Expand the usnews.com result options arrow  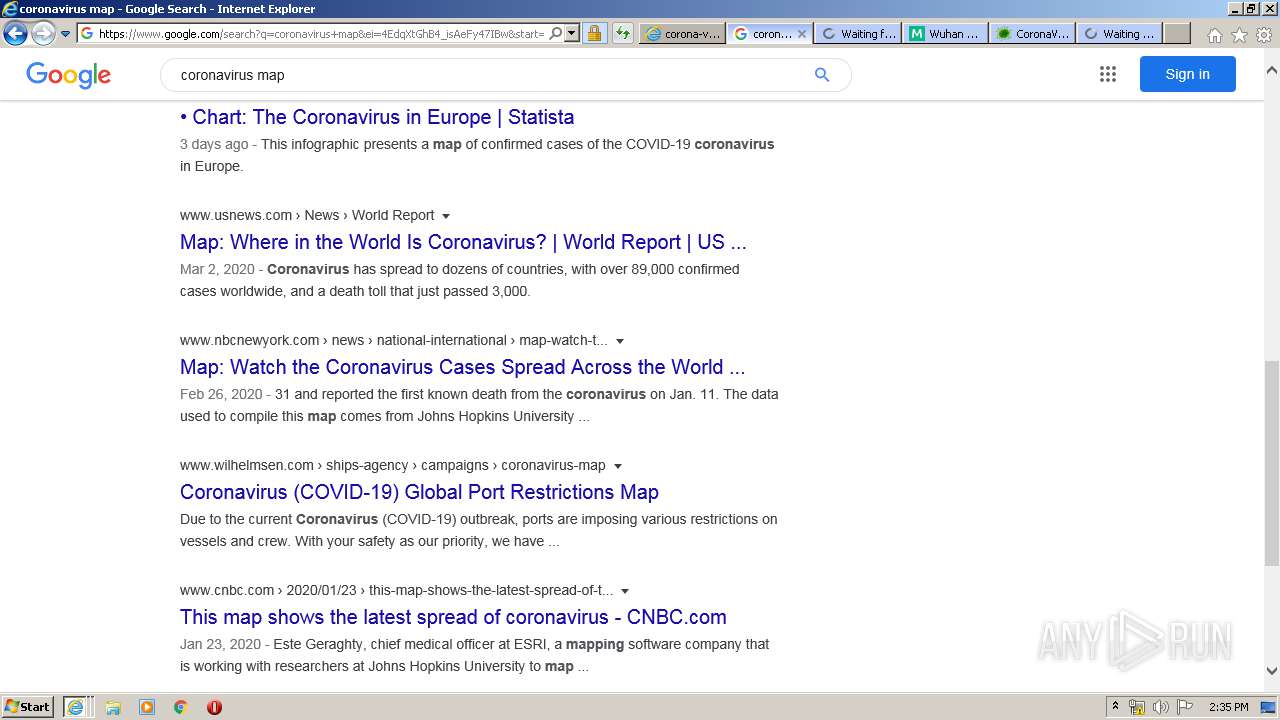point(446,216)
